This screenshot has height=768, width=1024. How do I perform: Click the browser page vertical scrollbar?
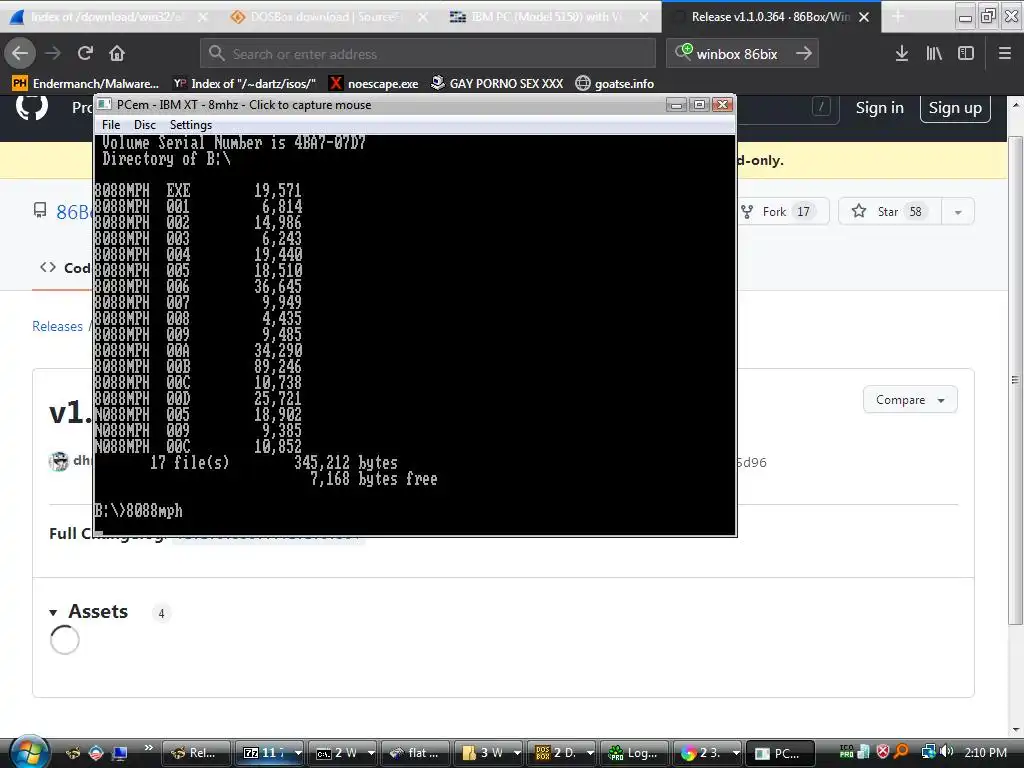[1016, 380]
